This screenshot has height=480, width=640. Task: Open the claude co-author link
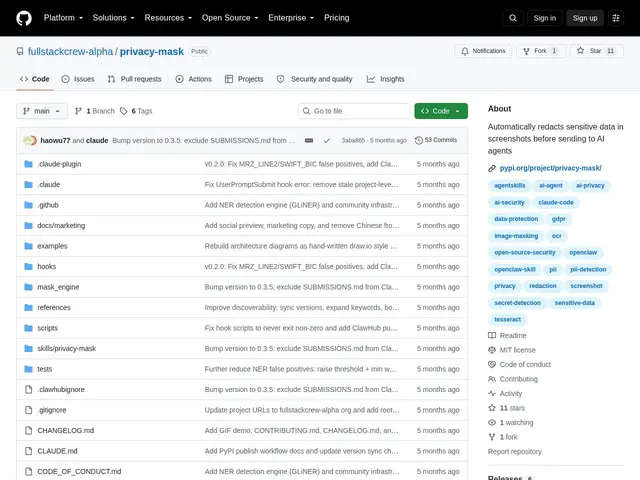(97, 140)
